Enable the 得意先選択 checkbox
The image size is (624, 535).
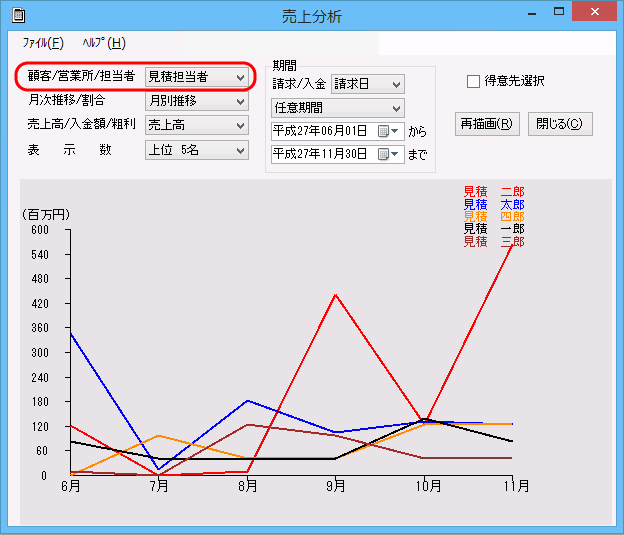point(474,81)
